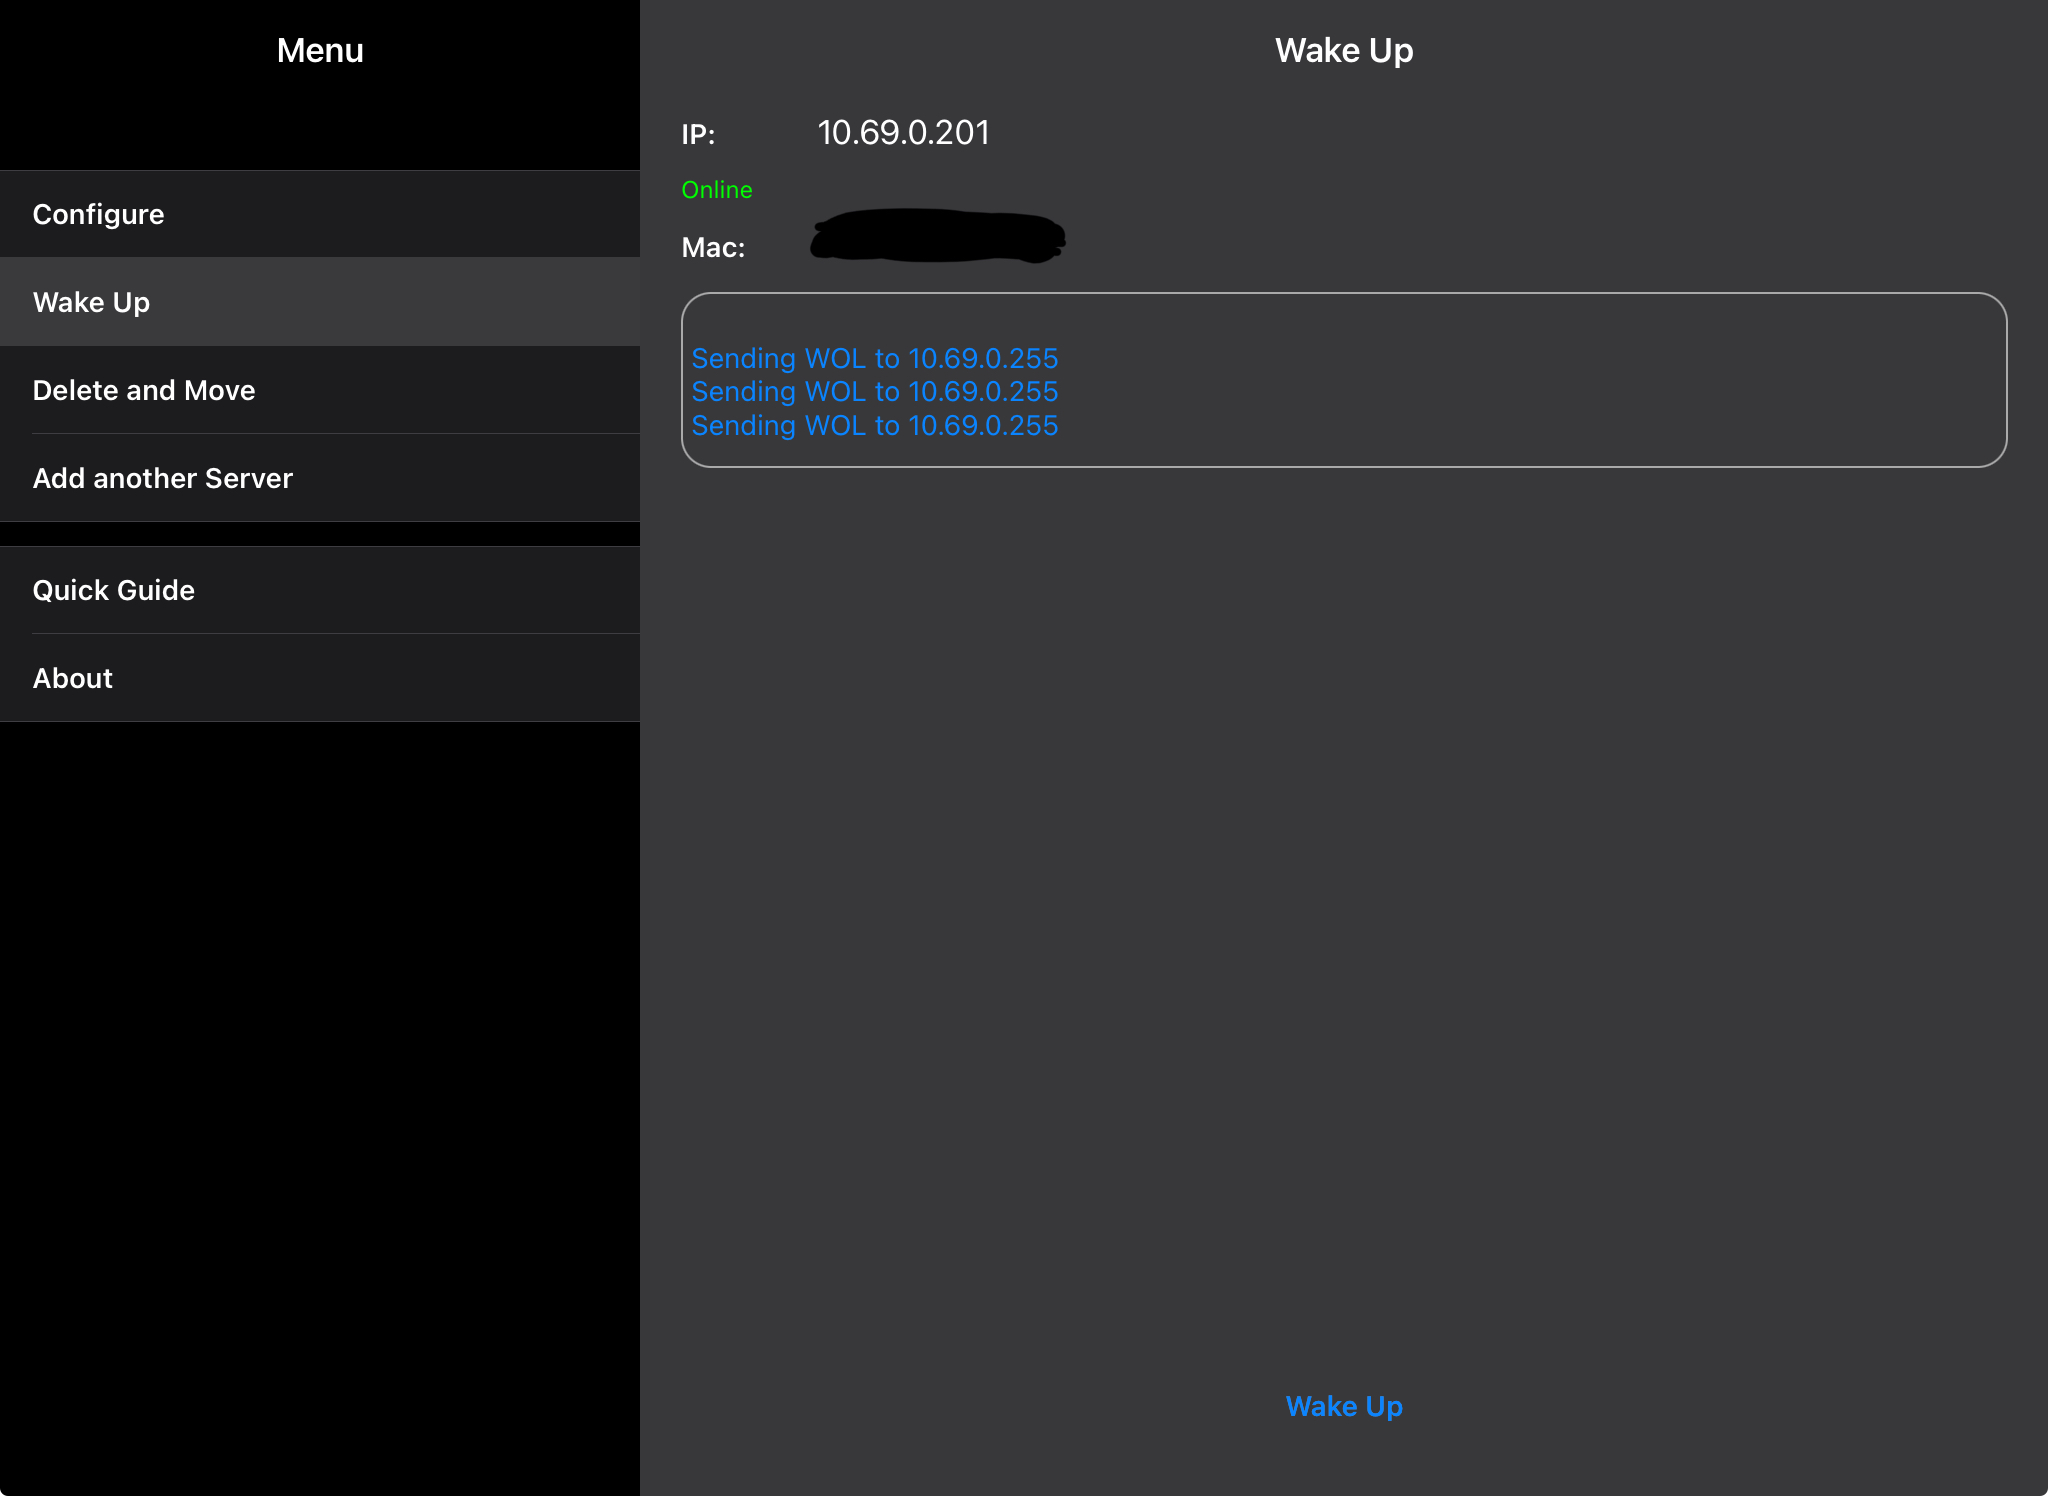Click the redacted Mac address field
Image resolution: width=2048 pixels, height=1496 pixels.
click(x=937, y=237)
